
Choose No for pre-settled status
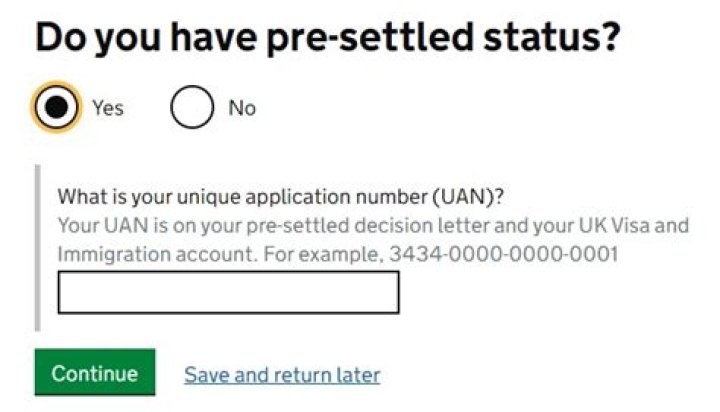(x=192, y=108)
